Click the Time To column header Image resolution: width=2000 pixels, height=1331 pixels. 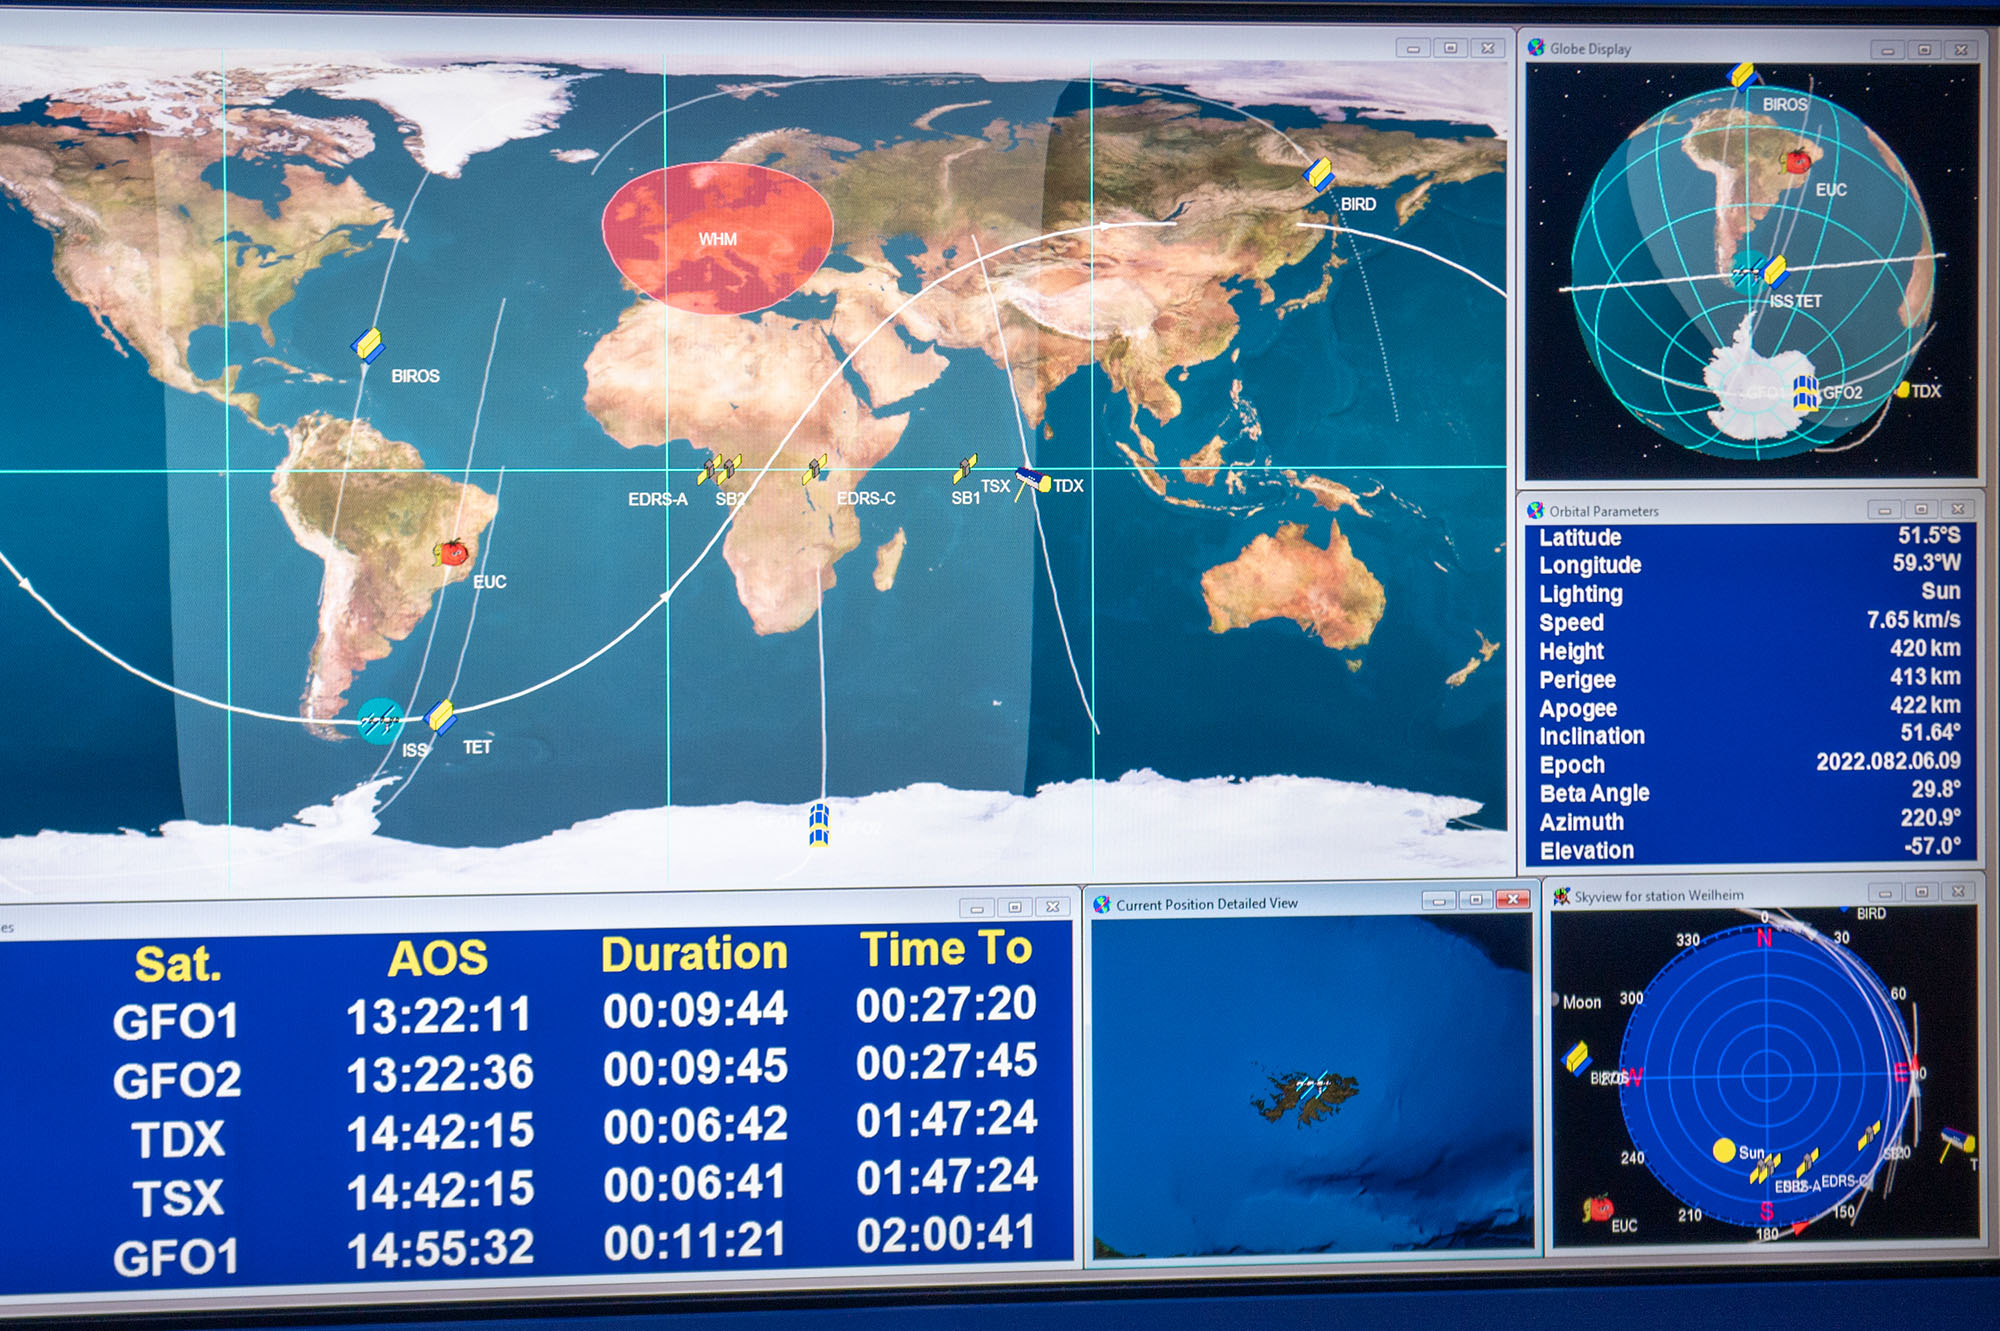(x=946, y=949)
